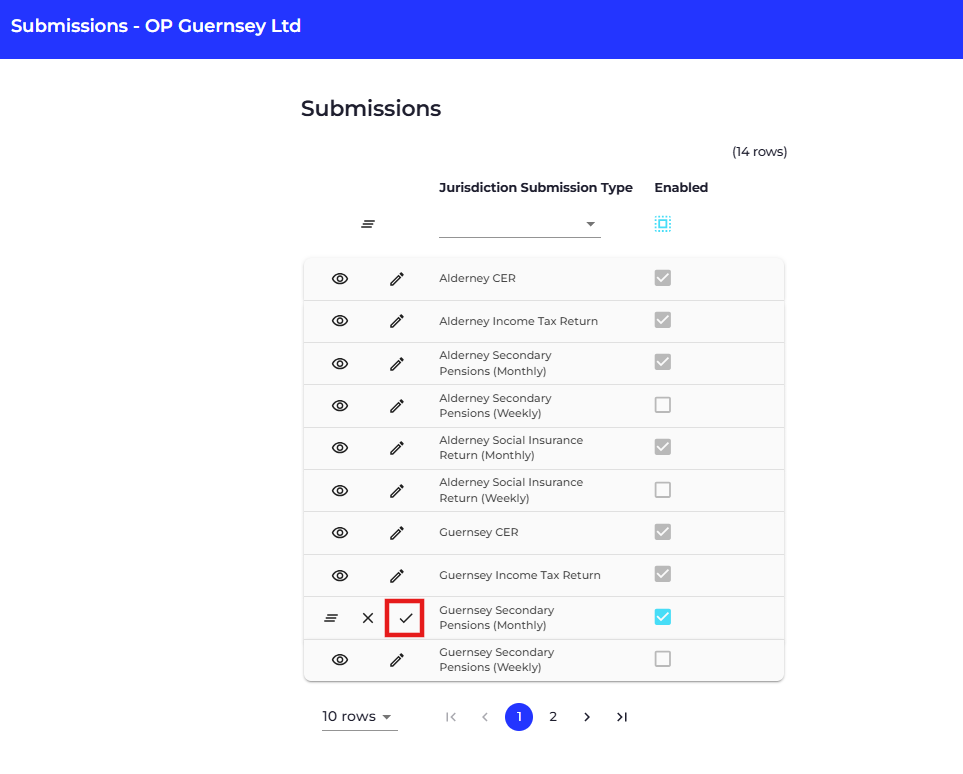The image size is (963, 774).
Task: Toggle Enabled for Guernsey Income Tax Return
Action: tap(663, 574)
